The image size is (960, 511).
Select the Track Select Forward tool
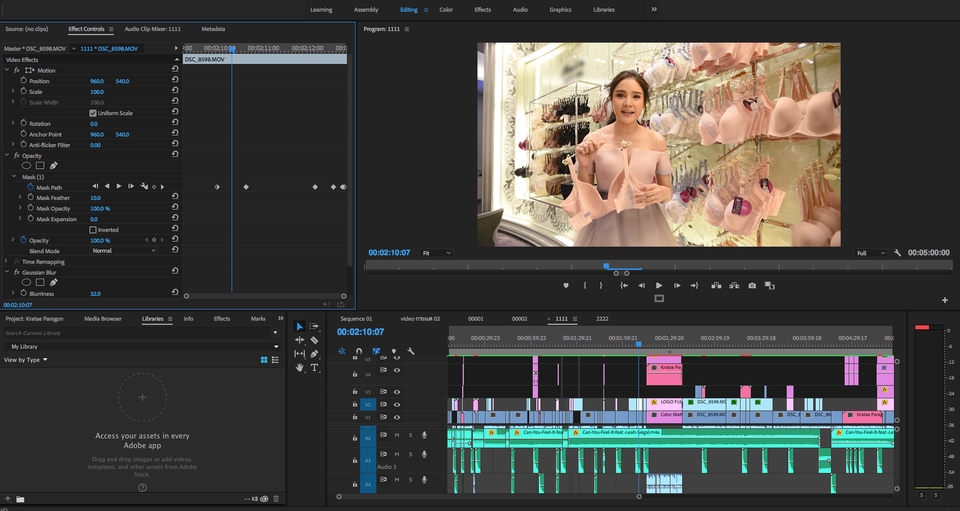pyautogui.click(x=314, y=326)
